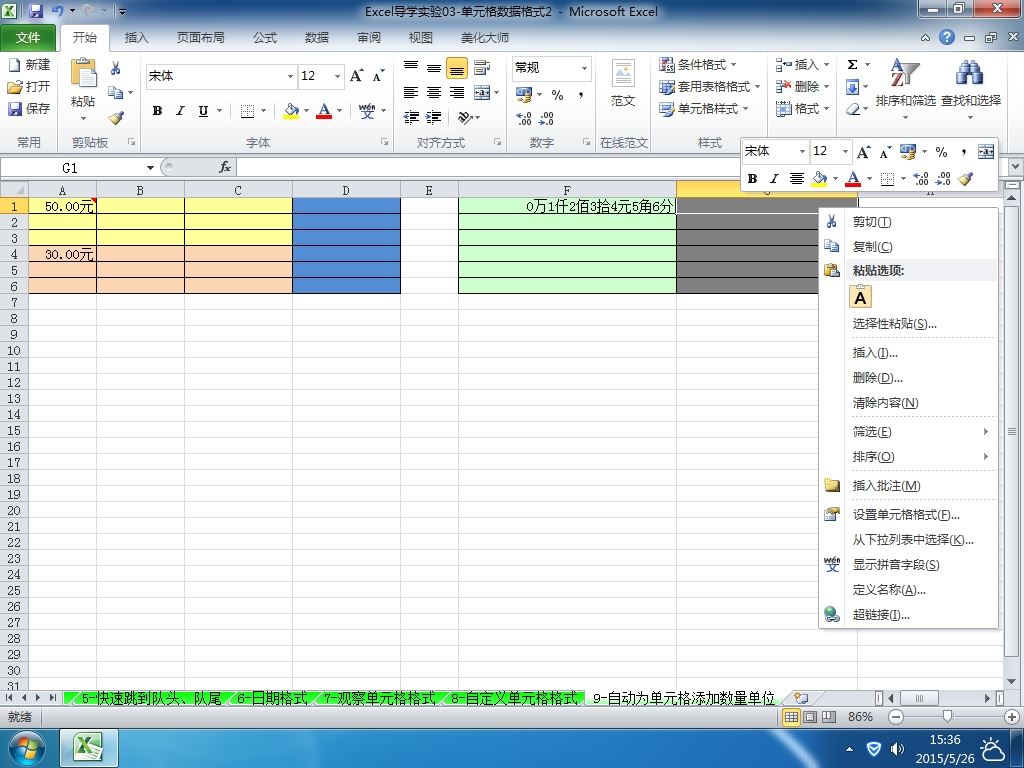Toggle Bold on the mini toolbar
Viewport: 1024px width, 768px height.
pyautogui.click(x=752, y=178)
